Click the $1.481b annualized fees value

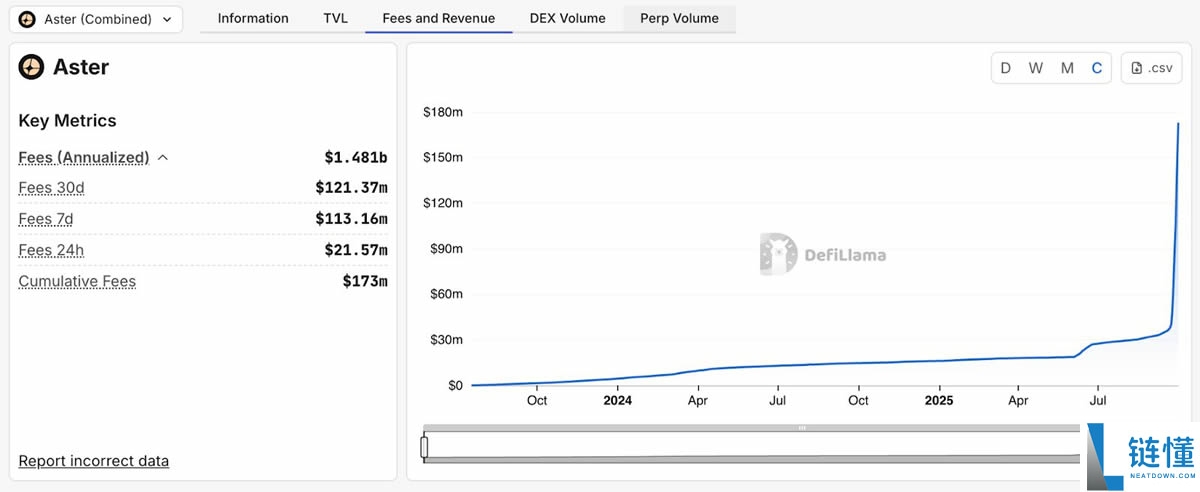coord(356,158)
